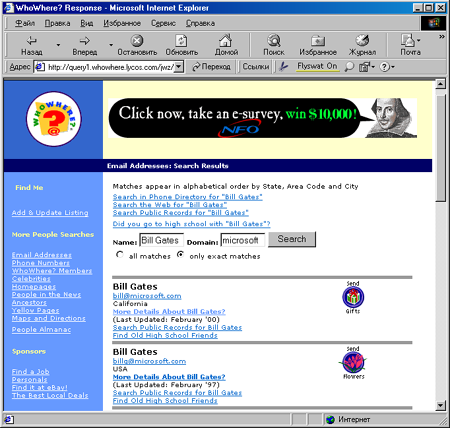Open the home page with Домой

(226, 45)
